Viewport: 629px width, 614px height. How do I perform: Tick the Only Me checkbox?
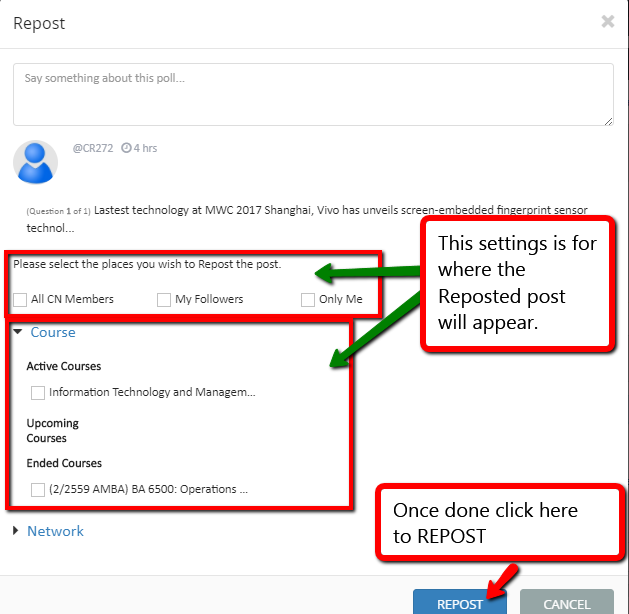tap(308, 300)
